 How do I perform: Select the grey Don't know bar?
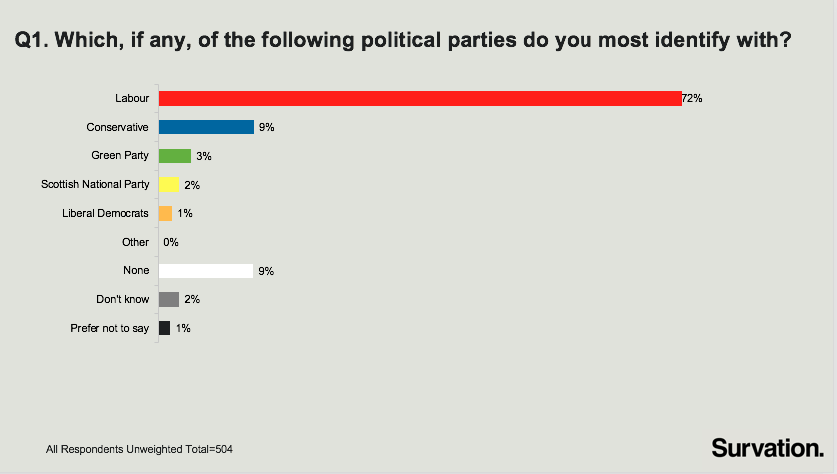click(169, 299)
